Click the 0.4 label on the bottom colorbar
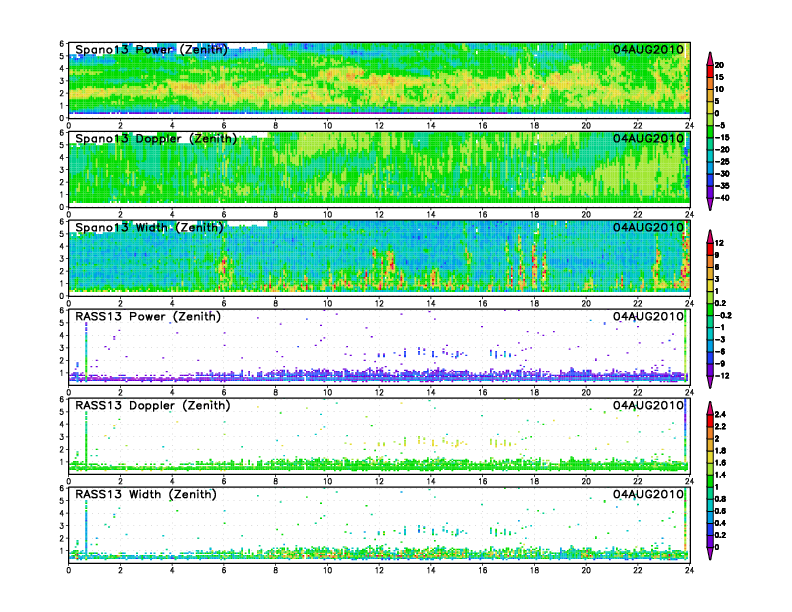This screenshot has height=612, width=792. click(x=720, y=523)
